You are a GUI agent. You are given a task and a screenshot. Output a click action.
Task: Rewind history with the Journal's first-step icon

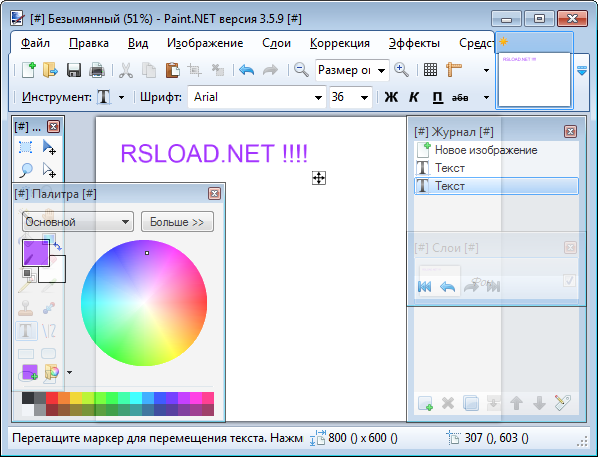[424, 286]
